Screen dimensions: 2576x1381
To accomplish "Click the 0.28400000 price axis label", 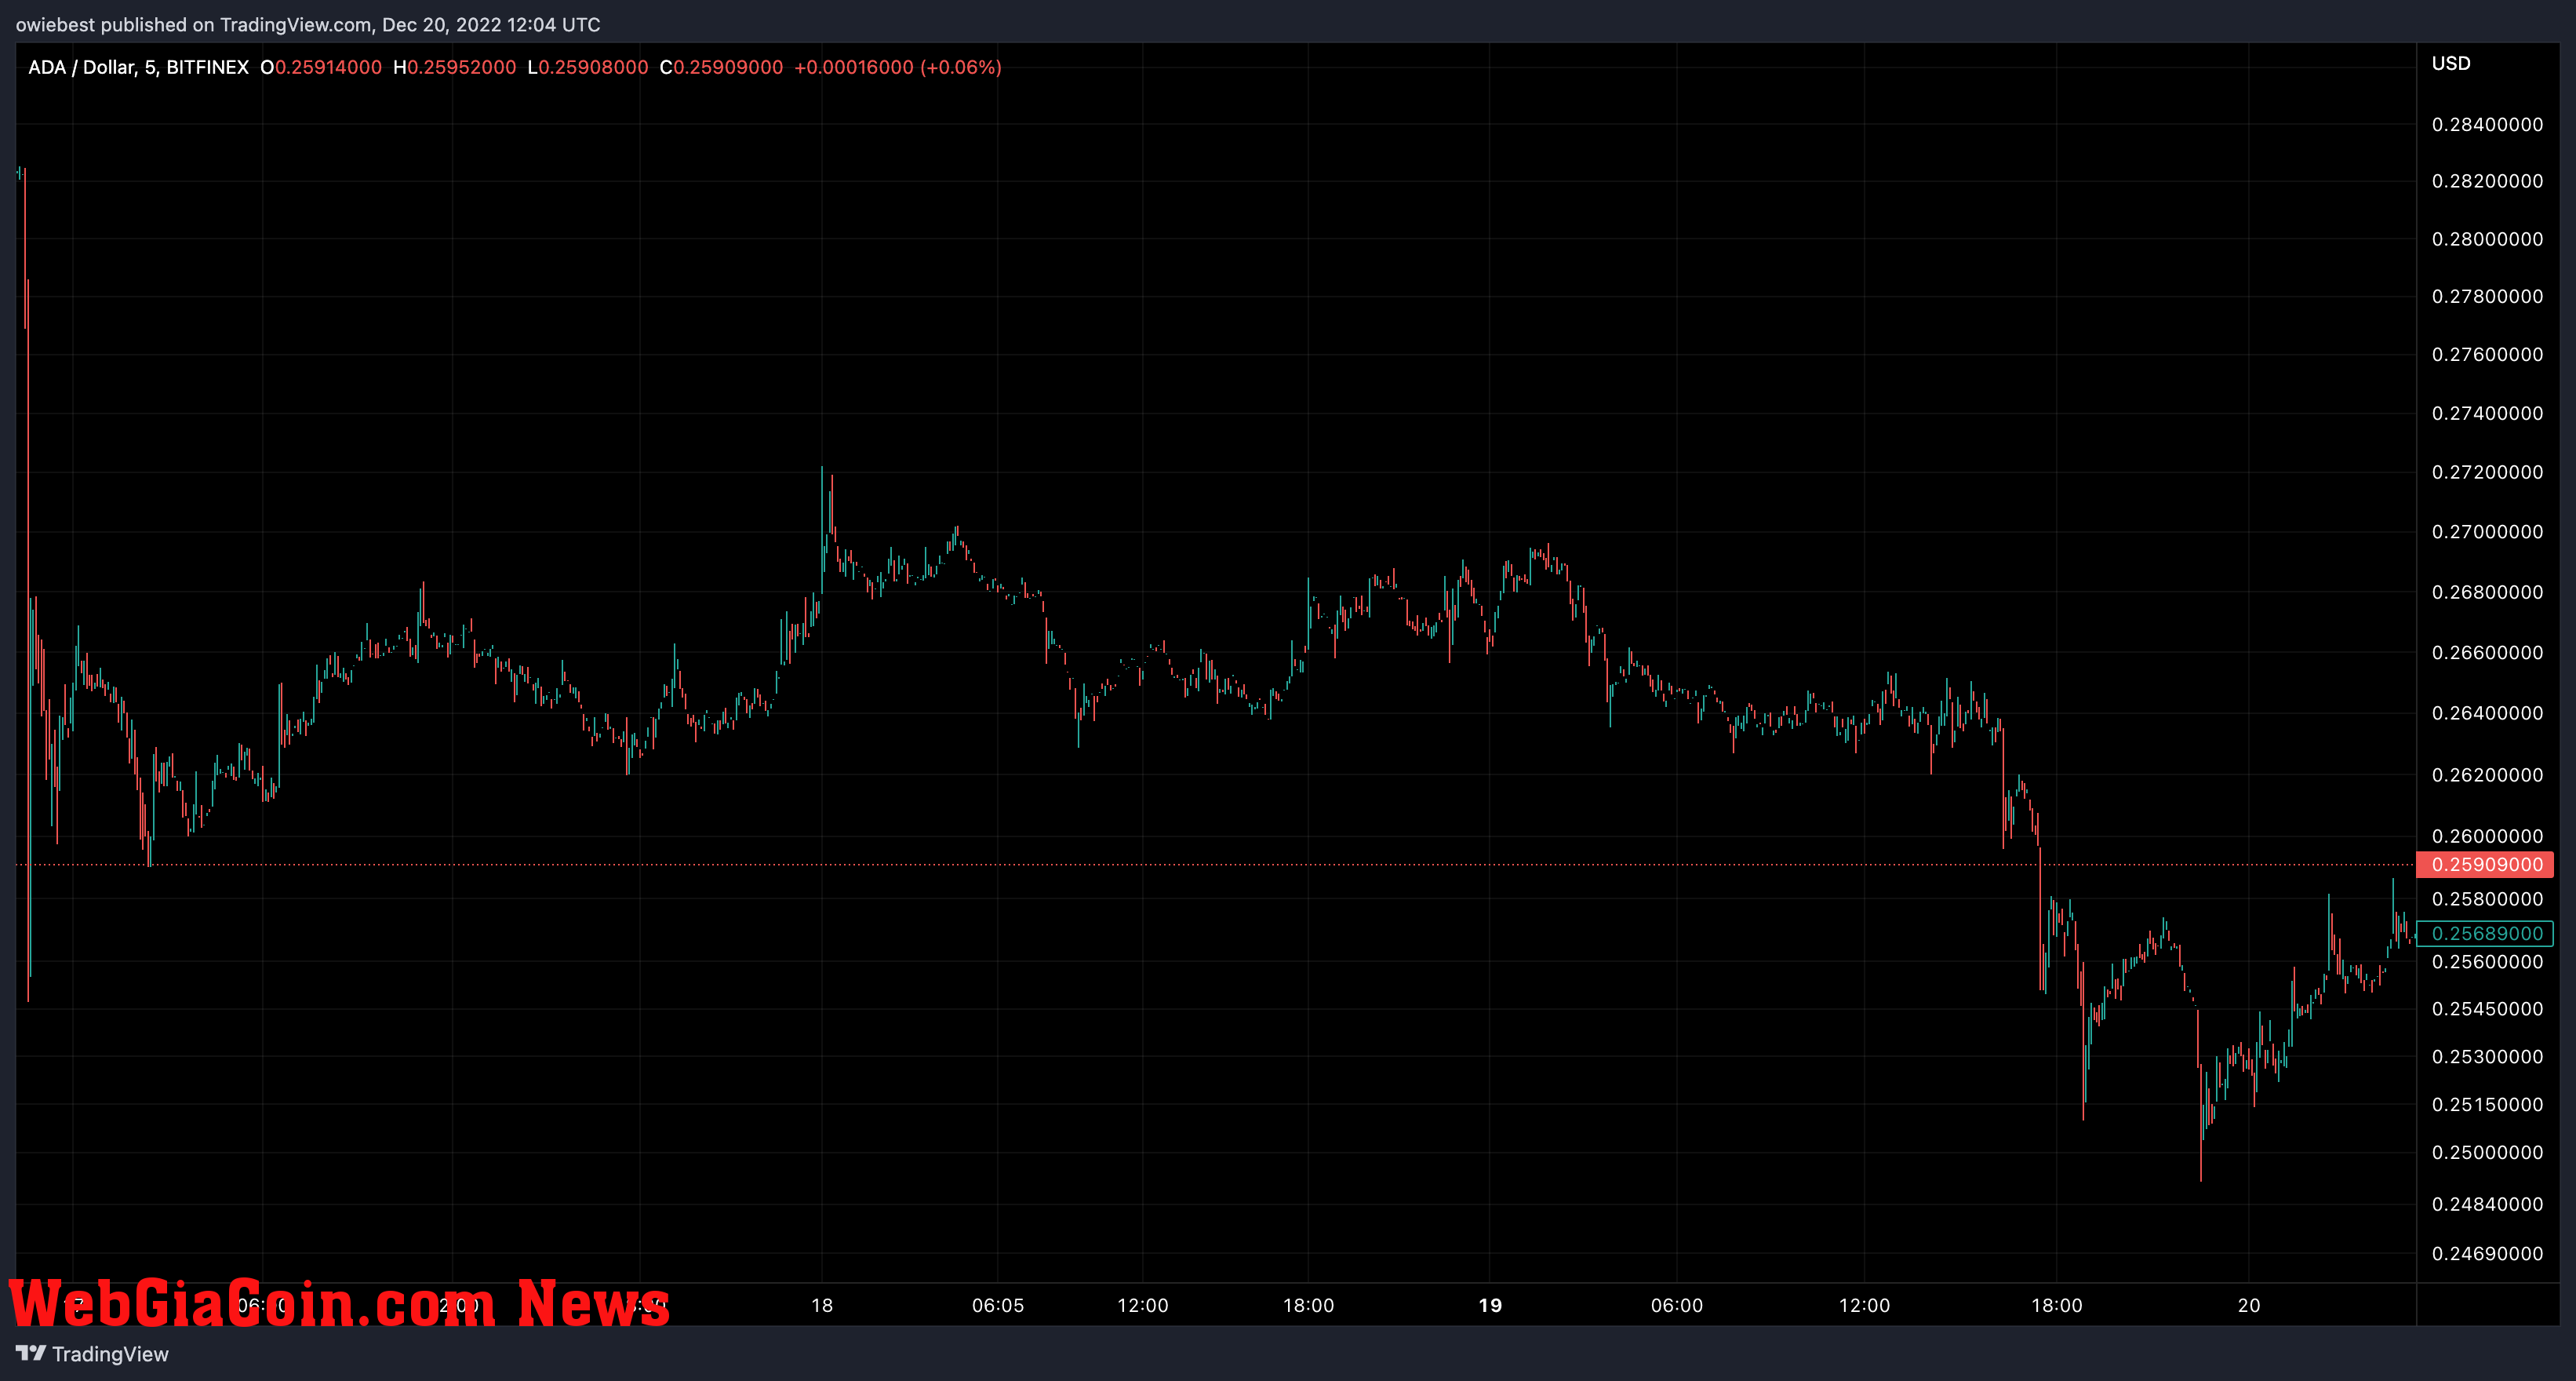I will tap(2487, 124).
